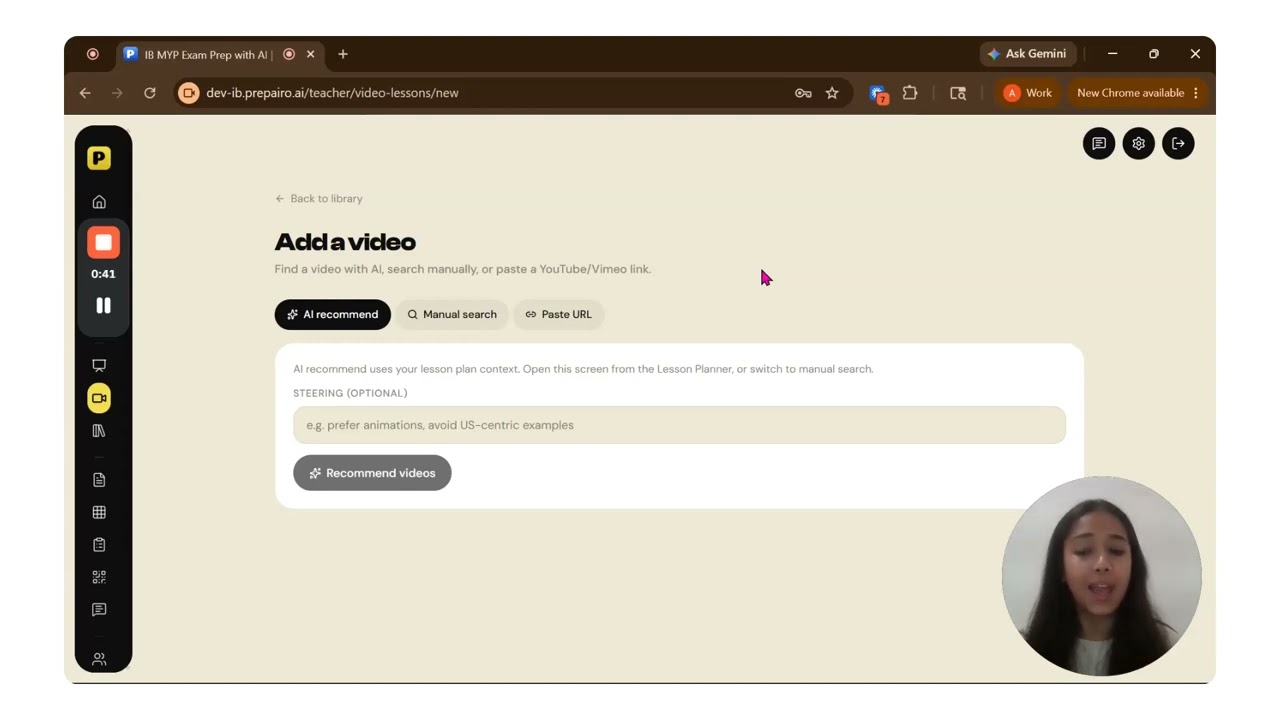Go back to library link
Screen dimensions: 1280x720
(x=319, y=199)
